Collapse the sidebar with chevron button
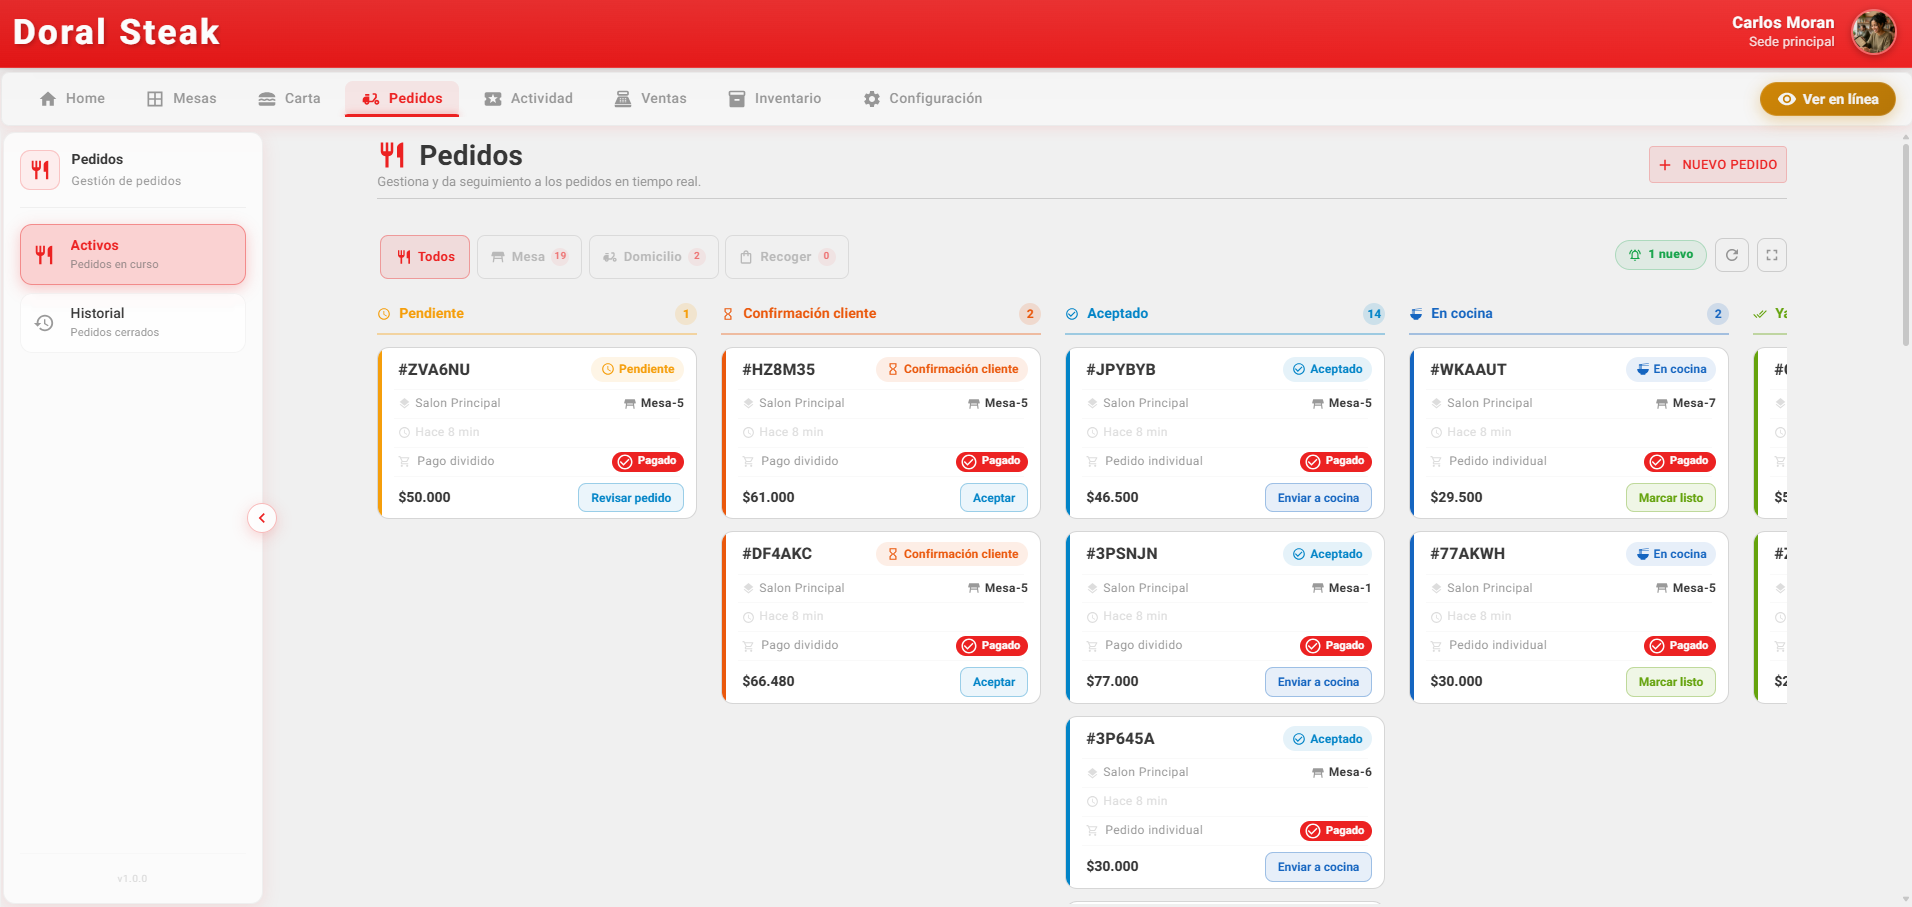This screenshot has width=1912, height=907. pyautogui.click(x=262, y=518)
